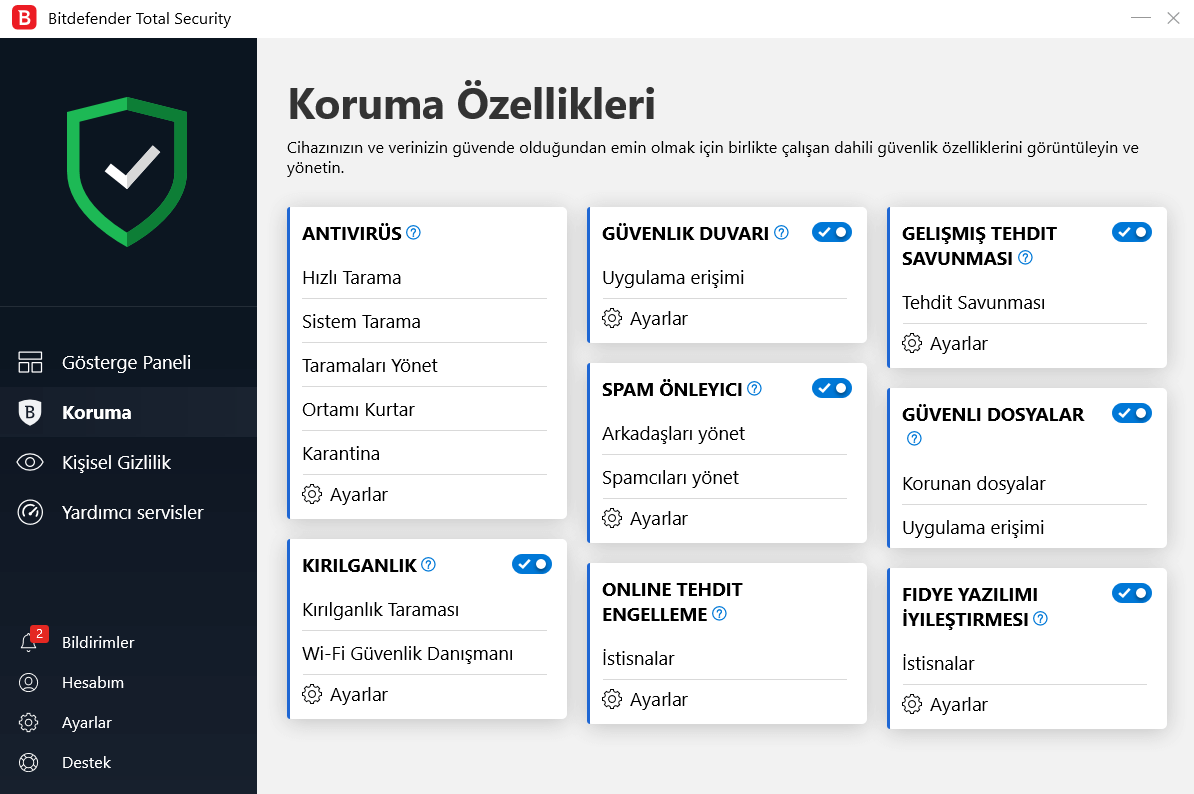This screenshot has height=794, width=1194.
Task: Select Yardımcı servisler in sidebar
Action: pos(132,512)
